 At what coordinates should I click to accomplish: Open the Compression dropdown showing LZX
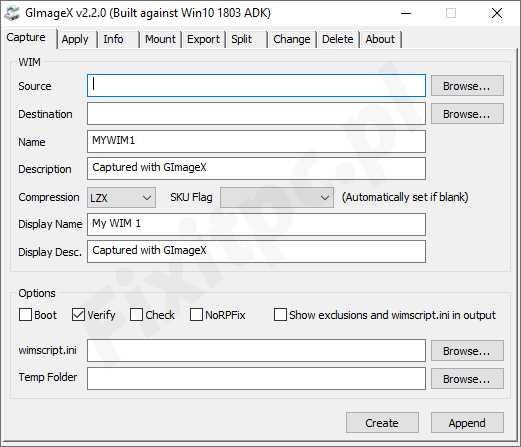click(121, 198)
